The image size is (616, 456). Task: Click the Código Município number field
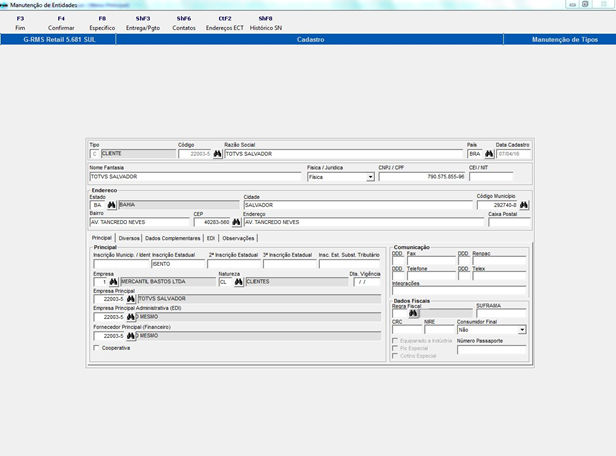(x=498, y=205)
